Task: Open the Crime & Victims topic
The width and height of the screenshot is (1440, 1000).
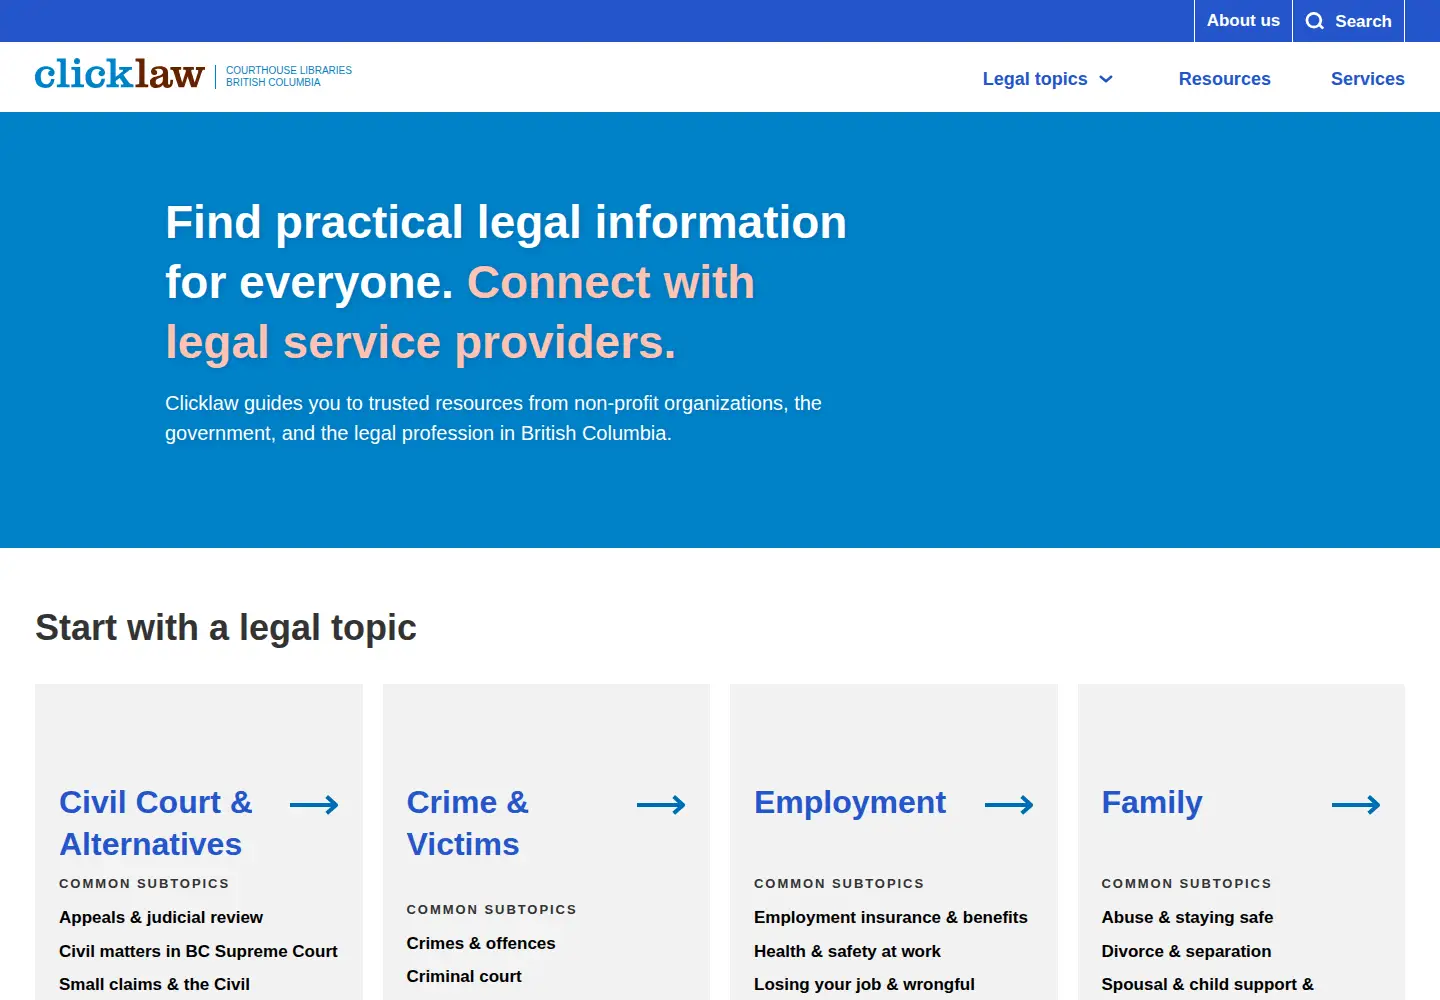Action: (468, 823)
